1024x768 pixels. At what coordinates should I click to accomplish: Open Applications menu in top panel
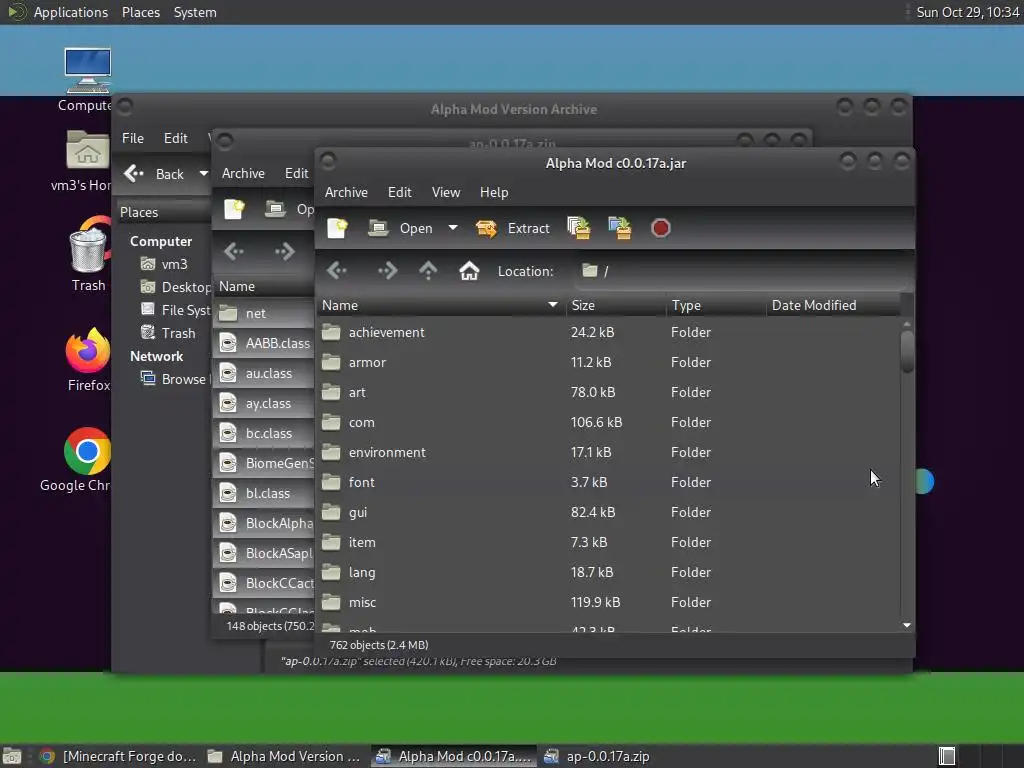[x=71, y=12]
